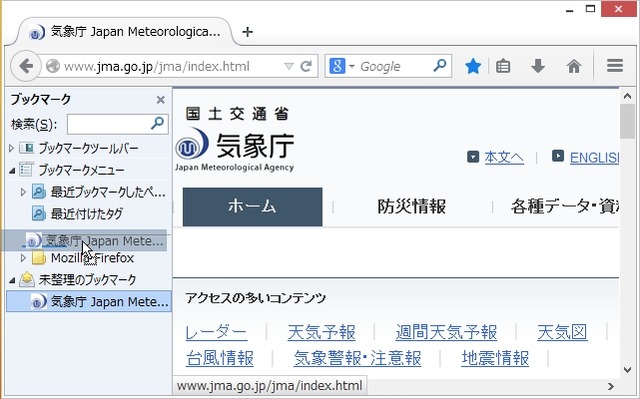Click the 気象庁 logo on the page
The height and width of the screenshot is (399, 640).
[x=234, y=149]
